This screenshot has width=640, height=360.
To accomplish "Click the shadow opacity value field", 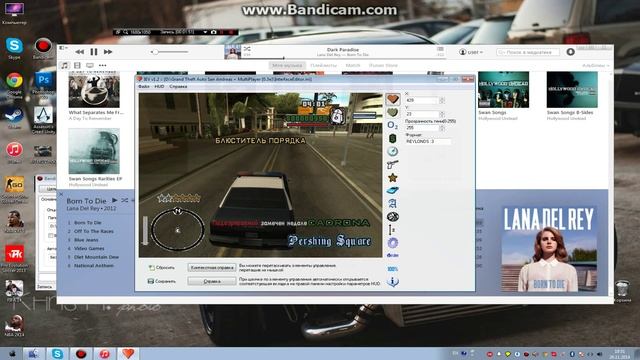I will point(421,128).
